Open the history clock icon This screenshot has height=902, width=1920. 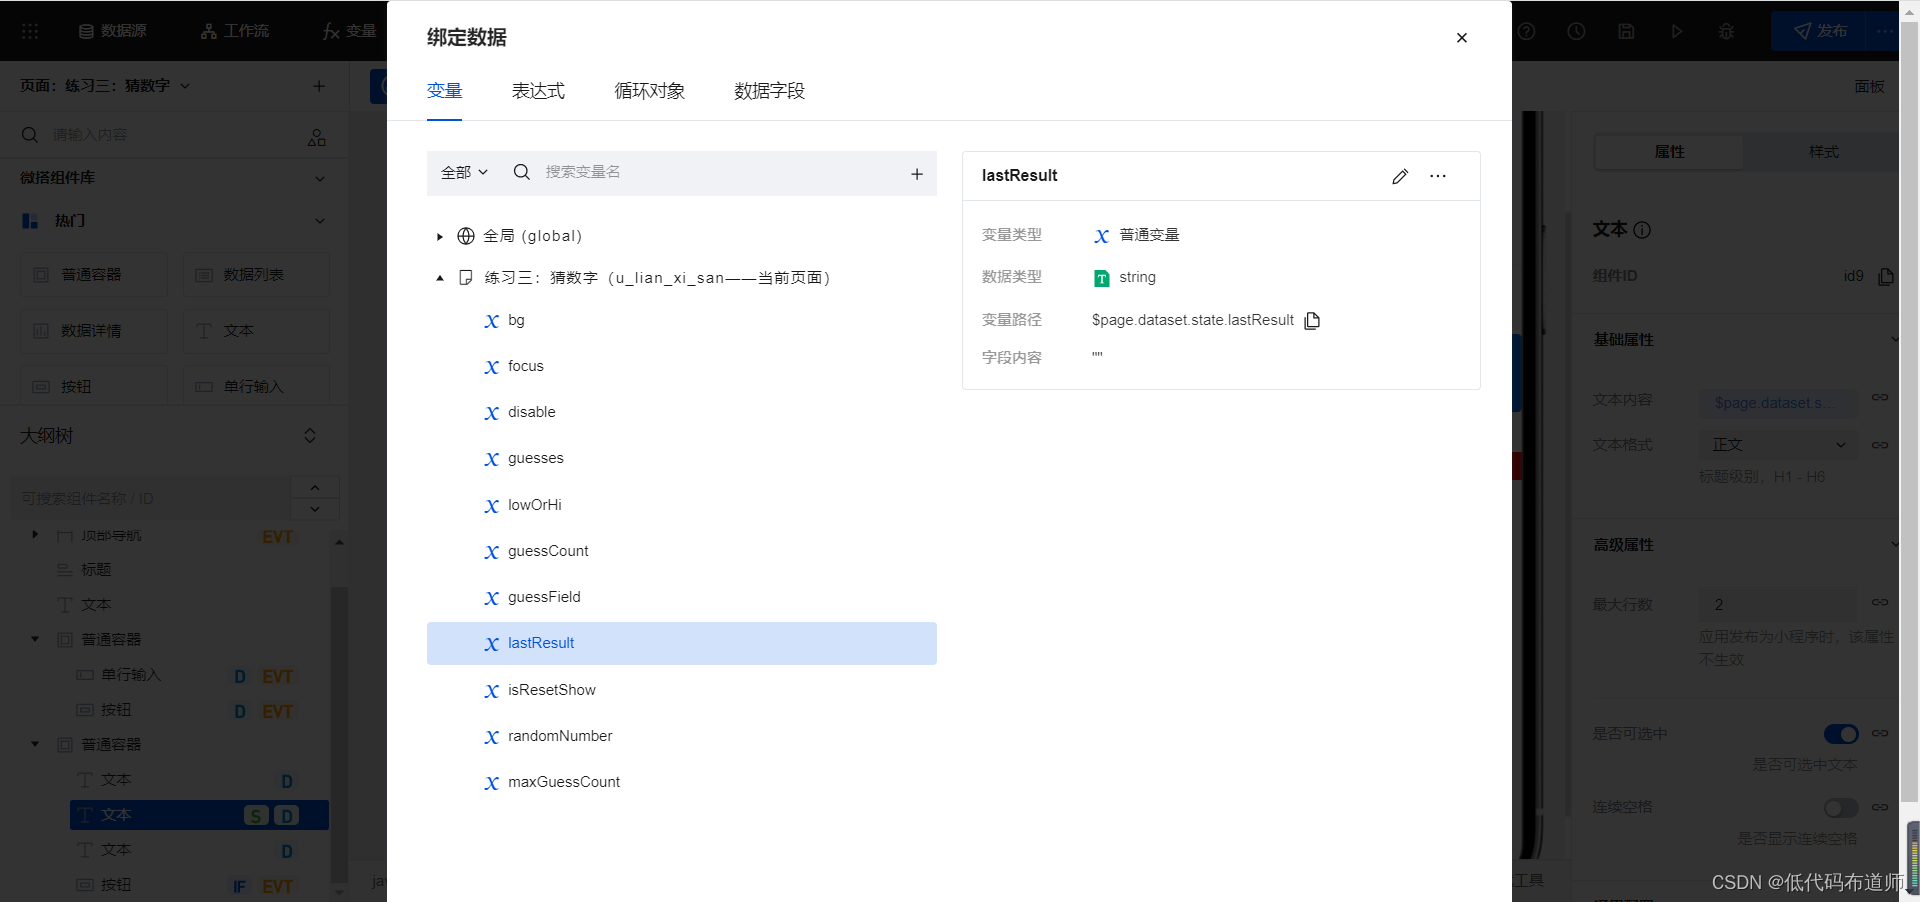click(1576, 31)
